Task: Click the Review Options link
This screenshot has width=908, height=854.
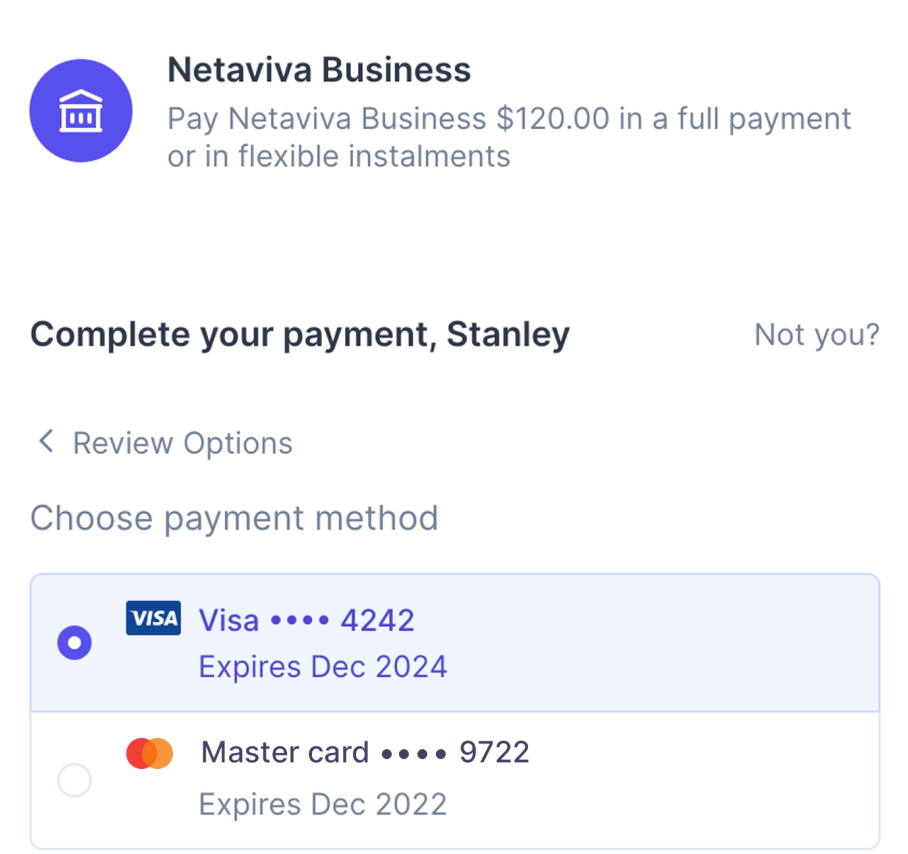Action: tap(182, 441)
